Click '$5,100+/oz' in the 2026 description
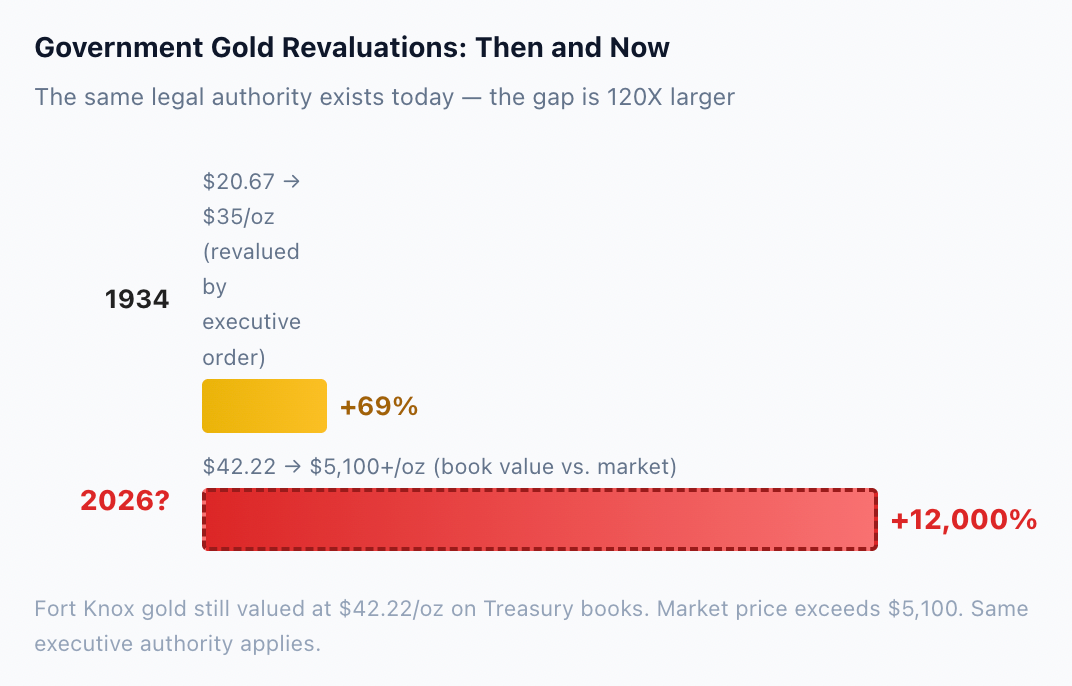 pos(367,466)
